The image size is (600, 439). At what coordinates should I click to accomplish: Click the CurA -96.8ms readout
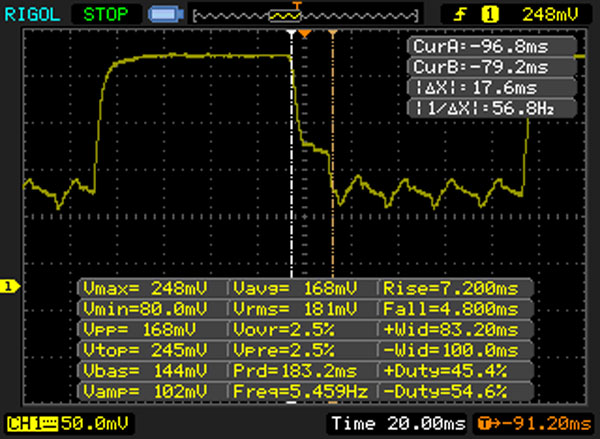pos(492,46)
